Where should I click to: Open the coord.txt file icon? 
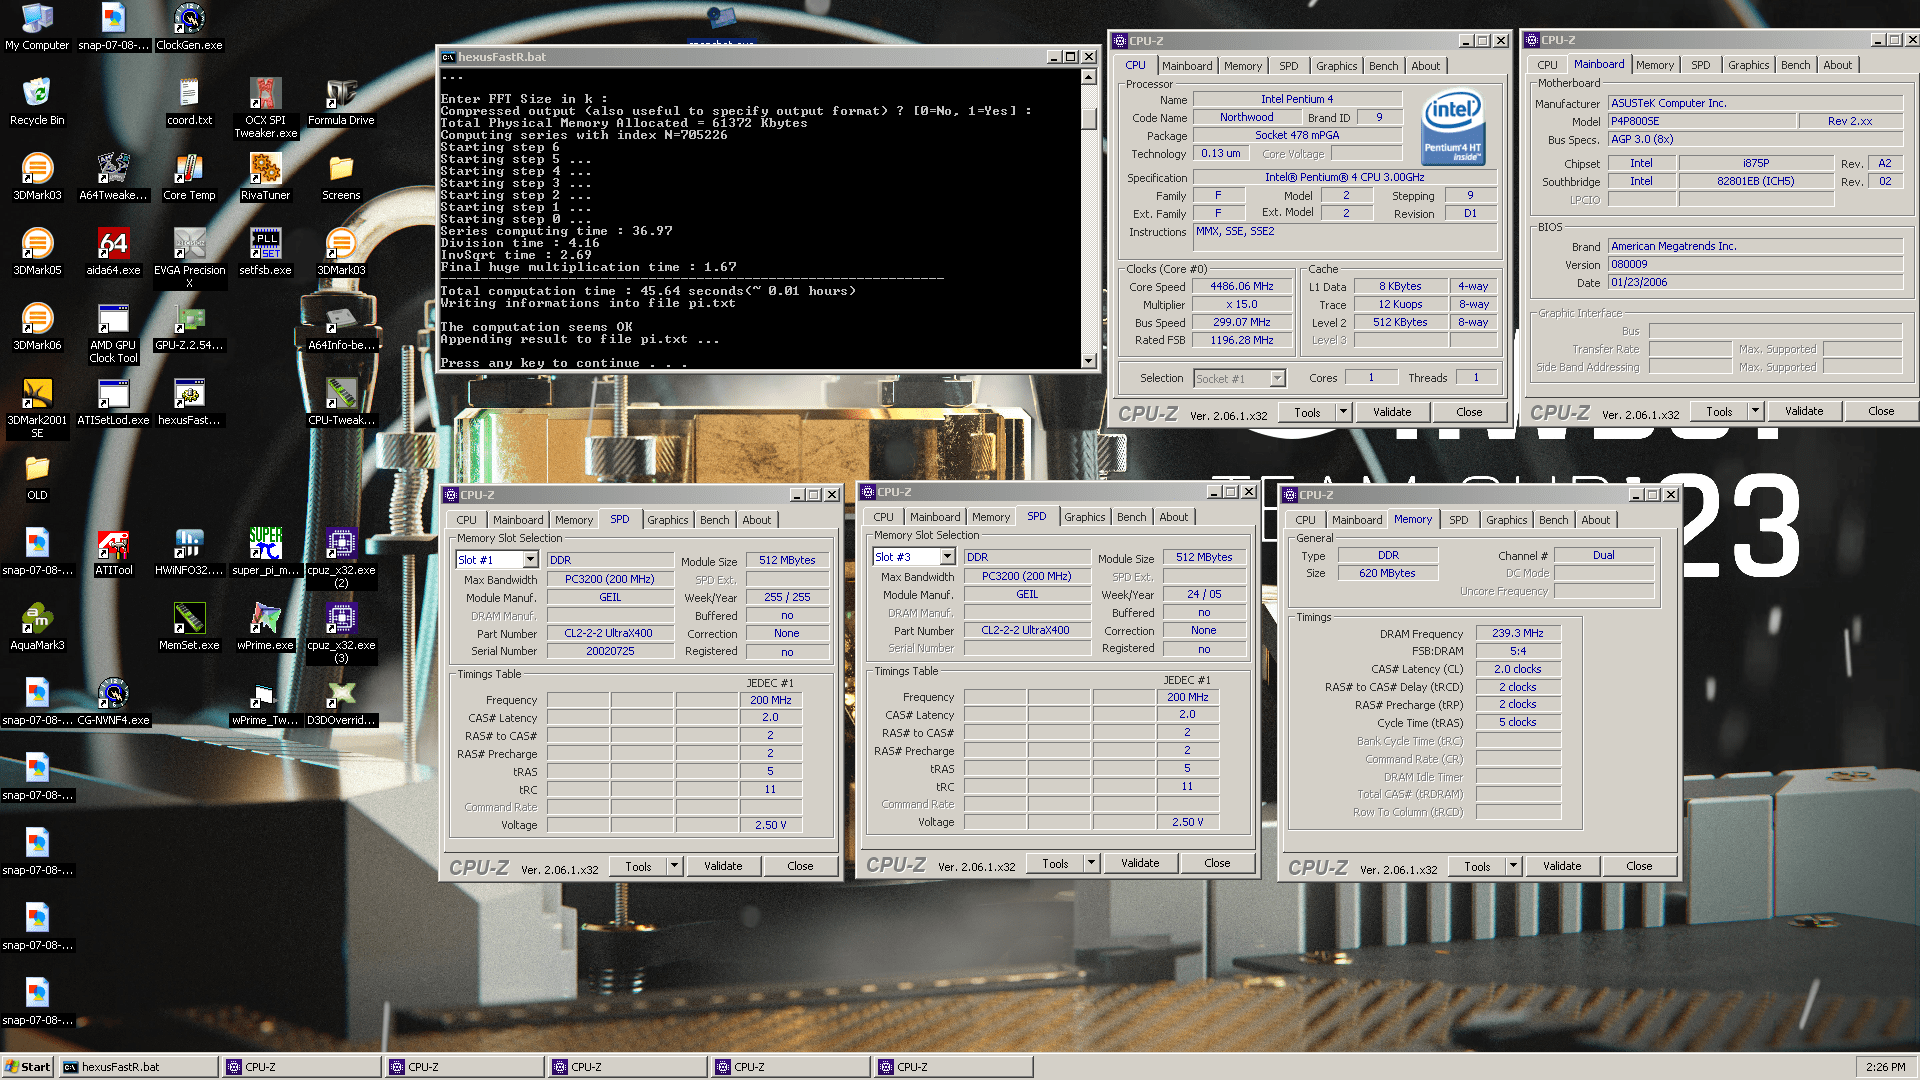tap(189, 101)
